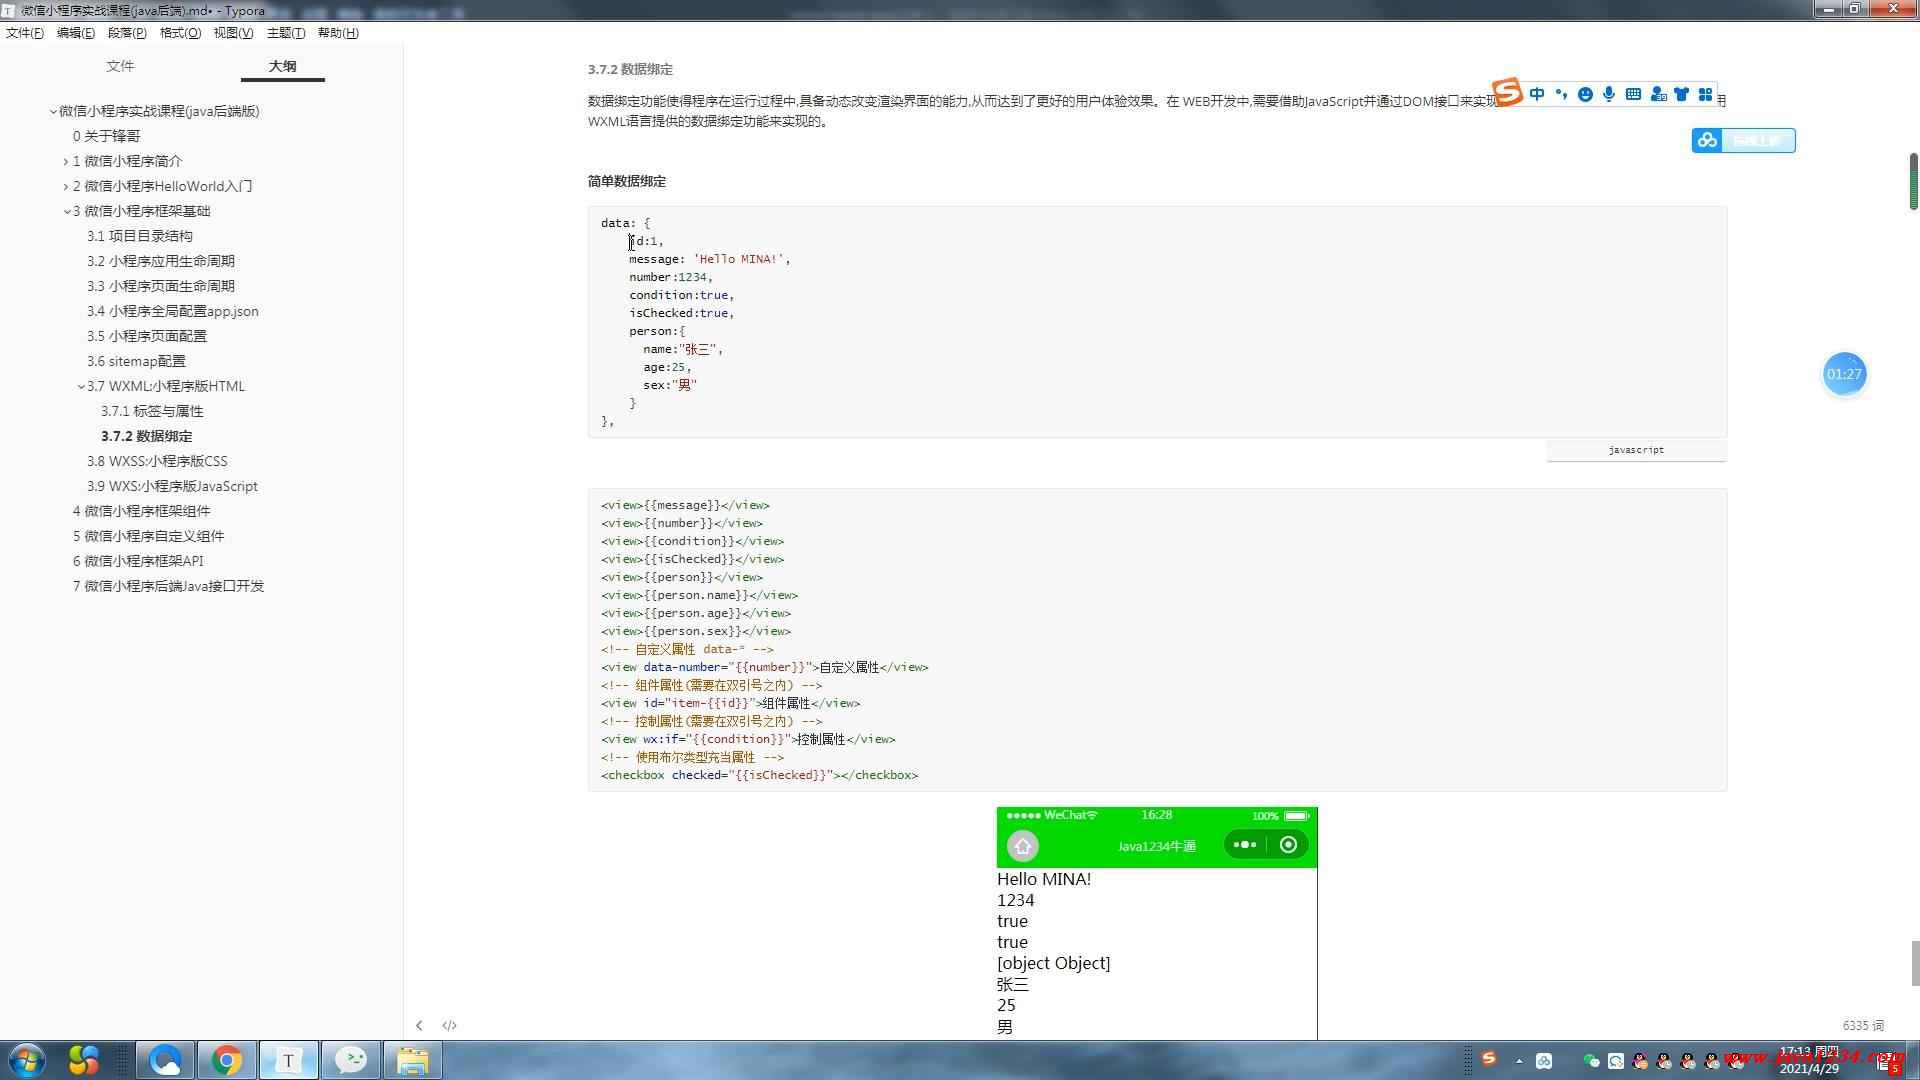
Task: Click the Sogou voice input microphone
Action: (1609, 94)
